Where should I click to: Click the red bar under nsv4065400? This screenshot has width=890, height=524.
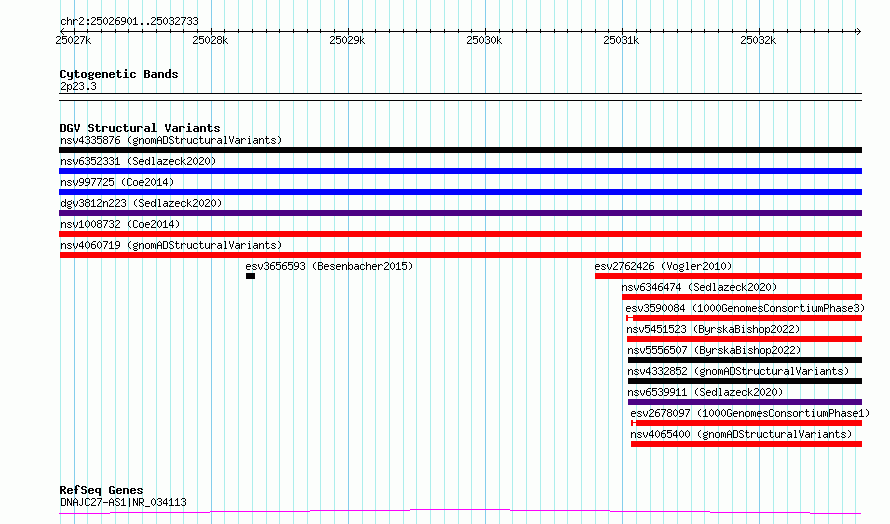746,444
